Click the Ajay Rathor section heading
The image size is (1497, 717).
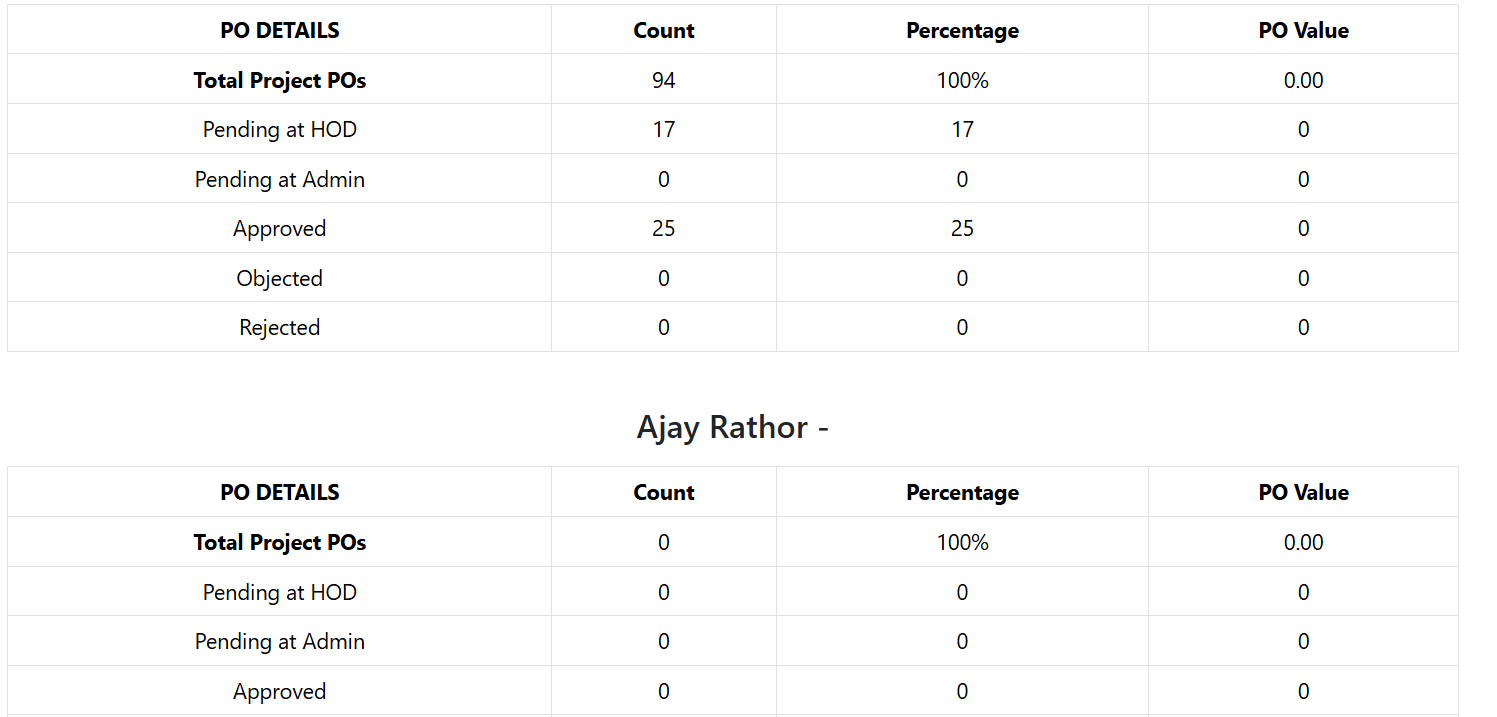pos(732,427)
